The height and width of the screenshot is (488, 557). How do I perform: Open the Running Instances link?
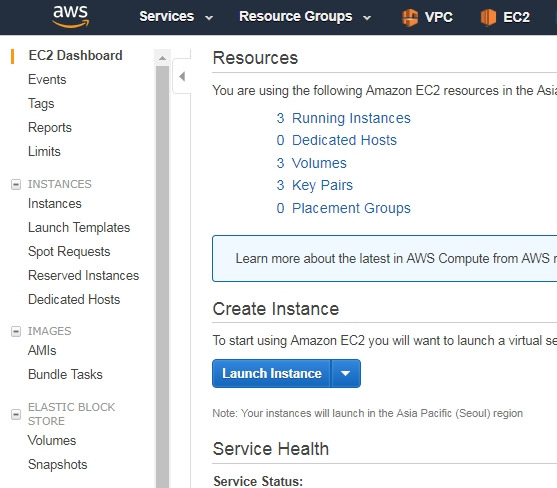point(351,118)
